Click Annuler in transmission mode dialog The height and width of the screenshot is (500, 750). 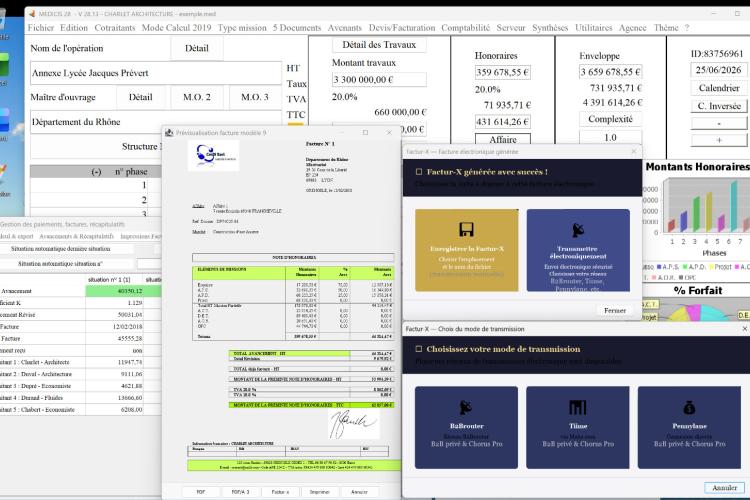[725, 488]
